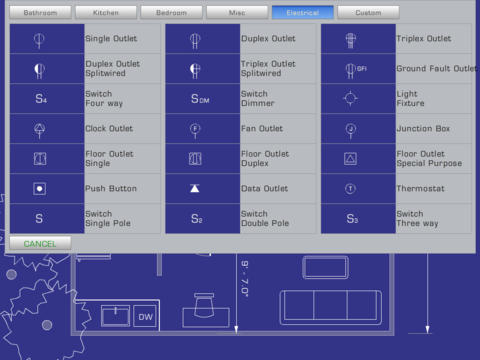
Task: Select the Triplex Outlet Splitwired icon
Action: coord(195,70)
